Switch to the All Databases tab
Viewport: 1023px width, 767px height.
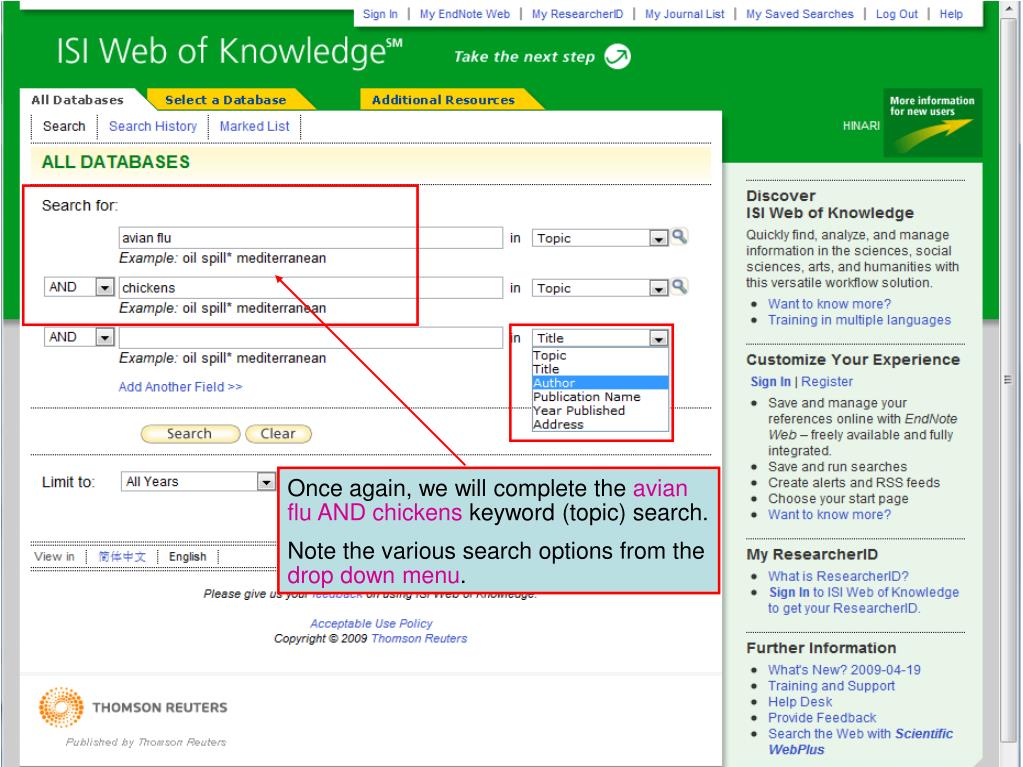pyautogui.click(x=78, y=100)
